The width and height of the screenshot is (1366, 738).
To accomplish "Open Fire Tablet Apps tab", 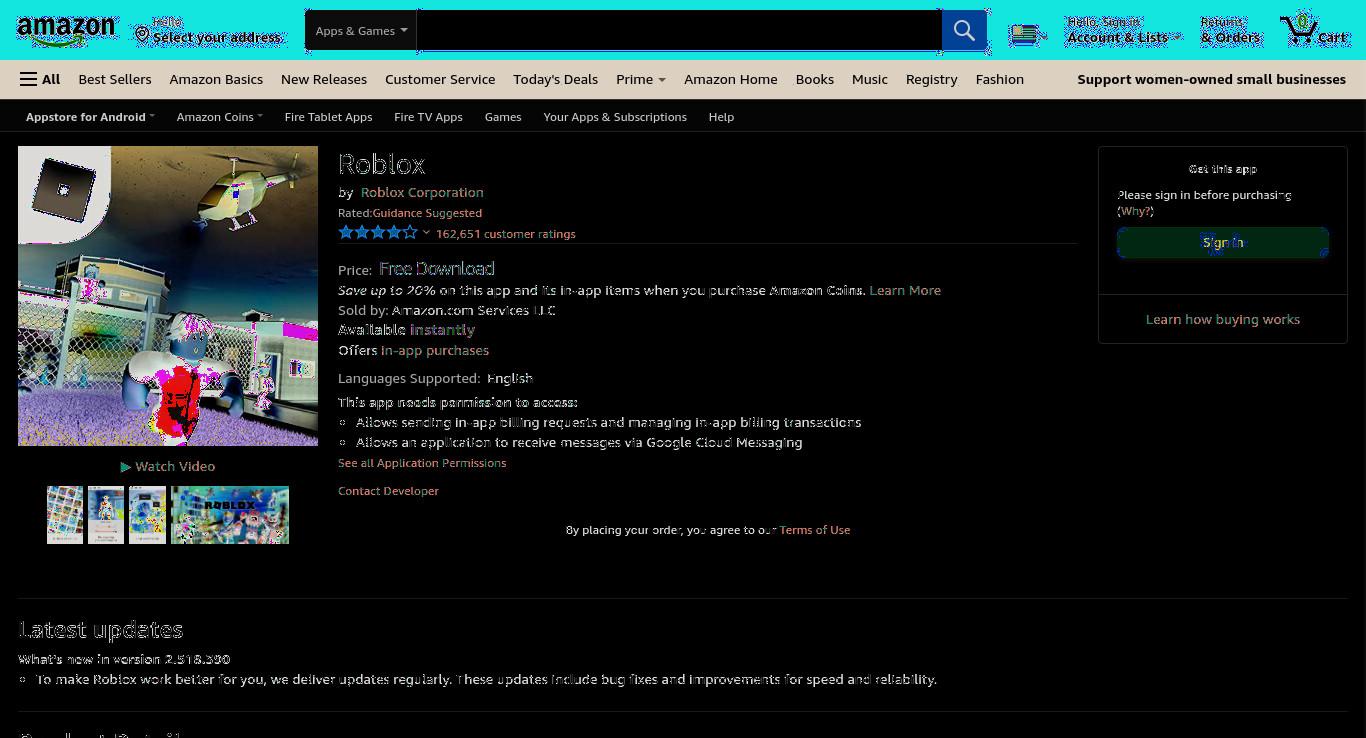I will 328,117.
